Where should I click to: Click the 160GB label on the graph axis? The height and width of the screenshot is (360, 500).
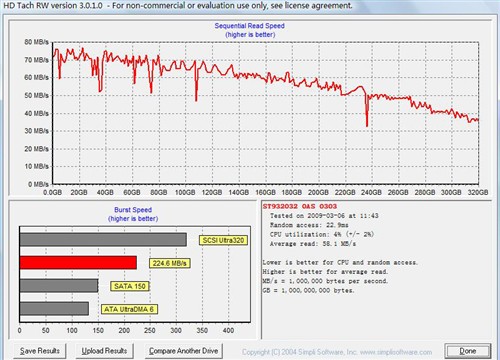[x=265, y=193]
